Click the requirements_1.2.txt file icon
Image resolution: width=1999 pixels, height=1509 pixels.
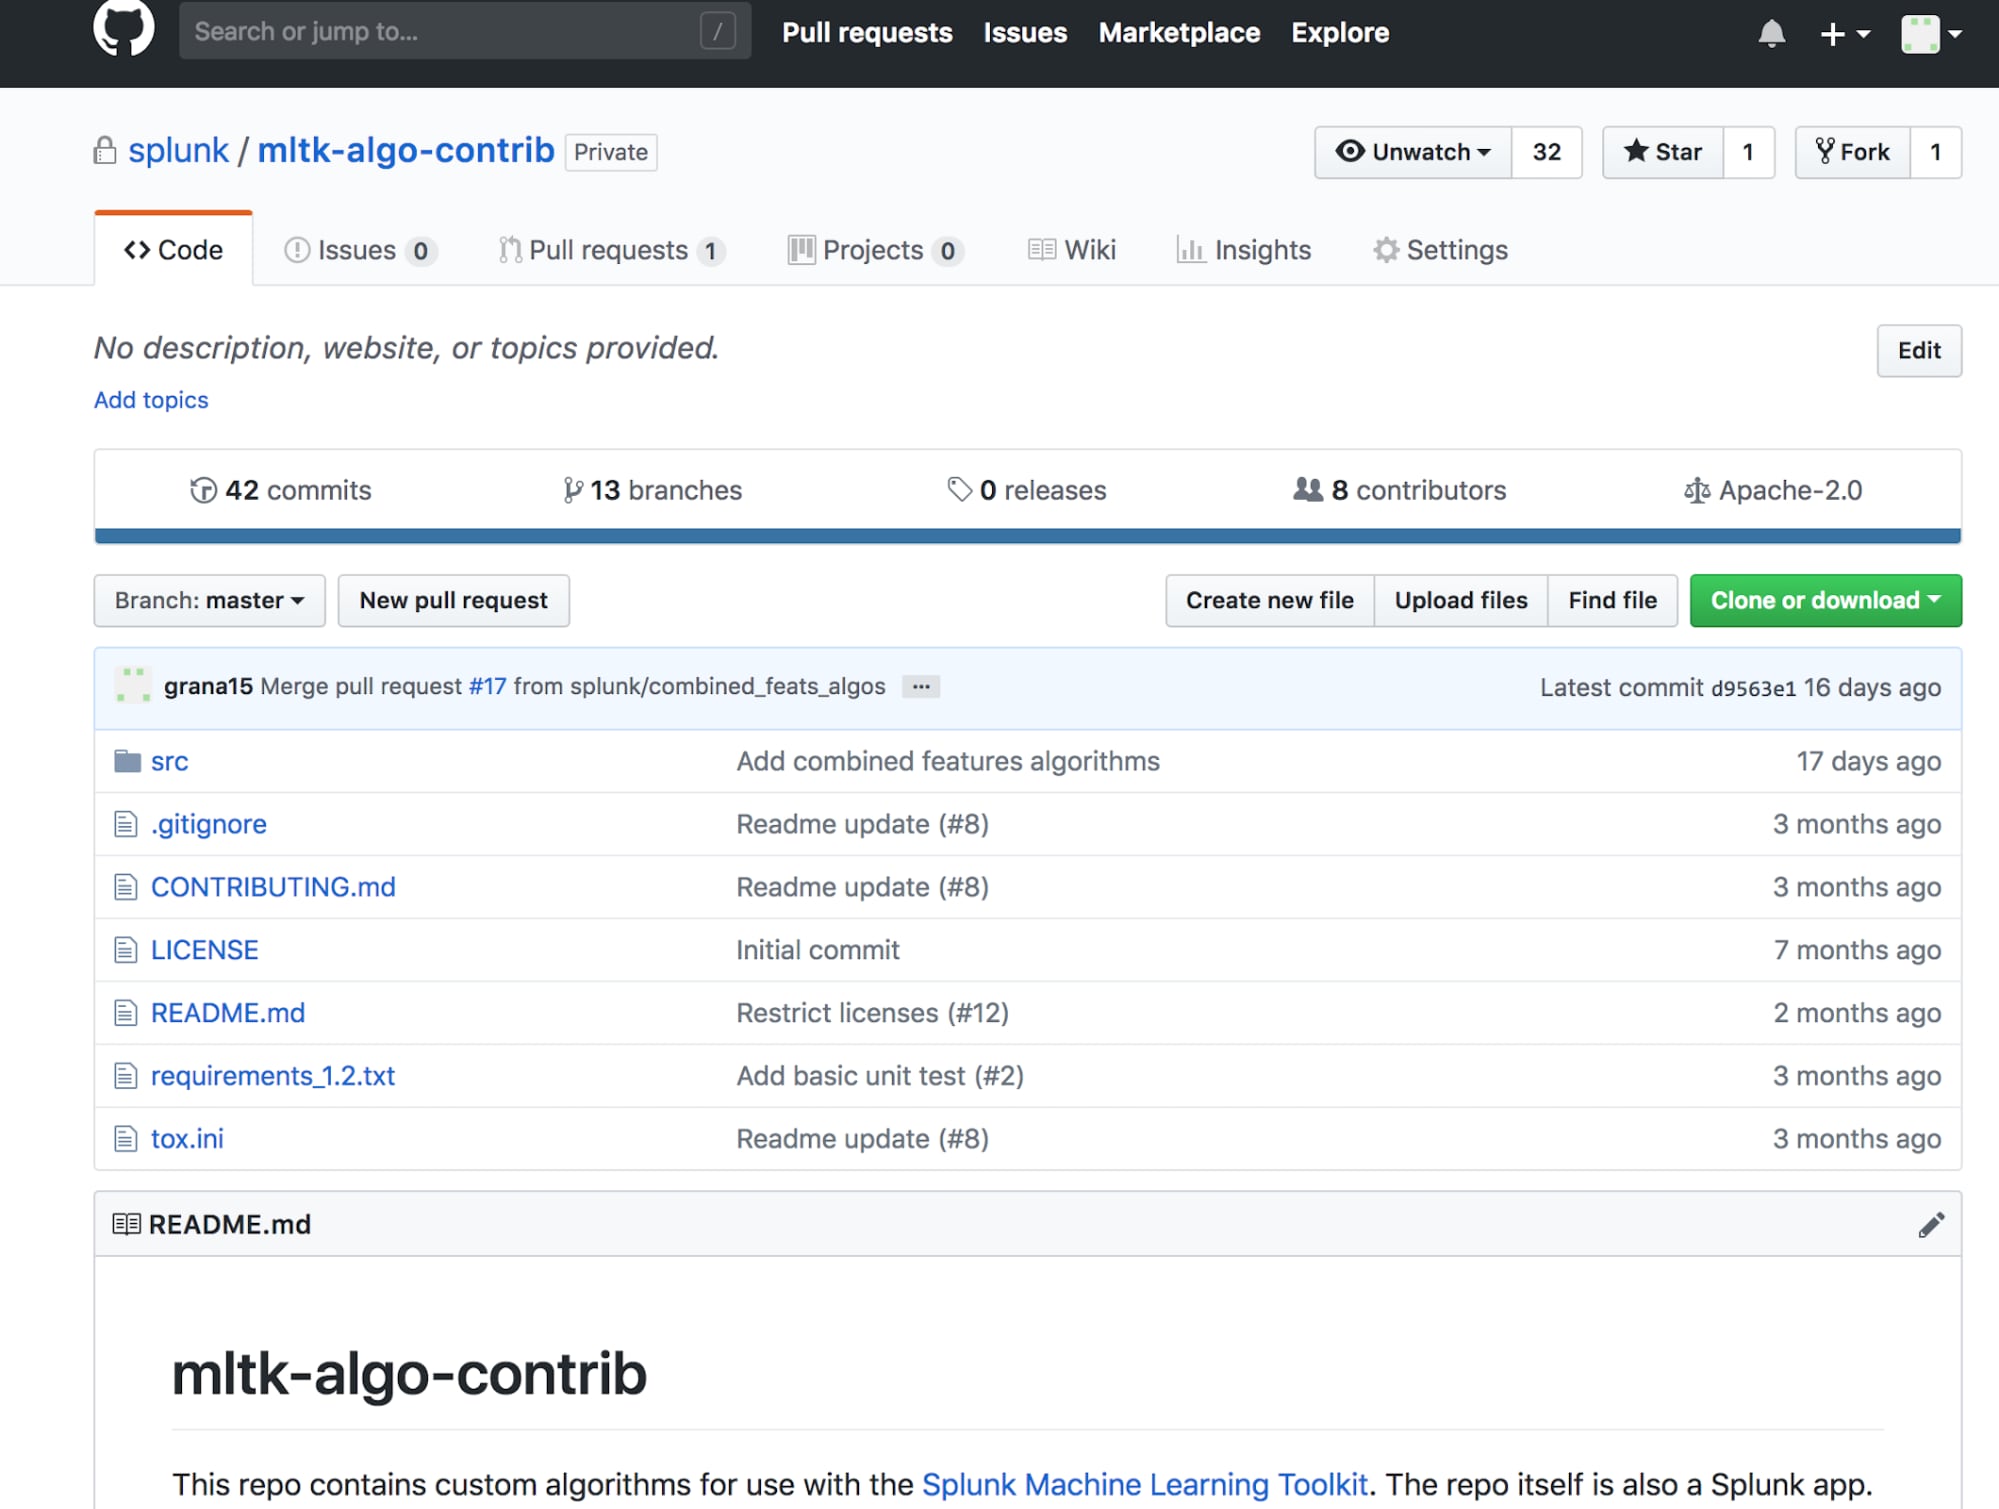[x=125, y=1076]
